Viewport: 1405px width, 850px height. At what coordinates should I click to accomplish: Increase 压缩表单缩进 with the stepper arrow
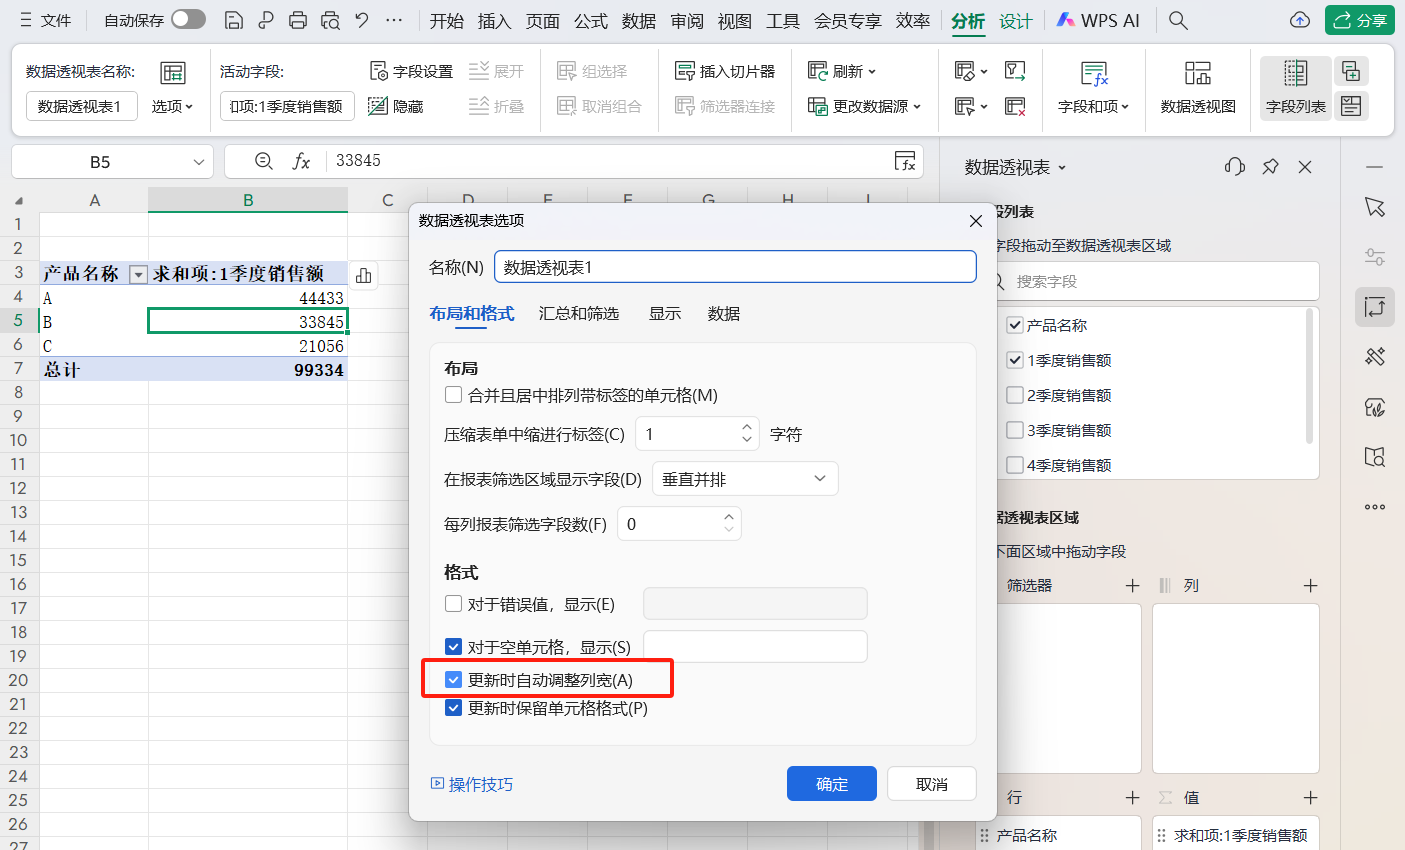click(x=746, y=427)
